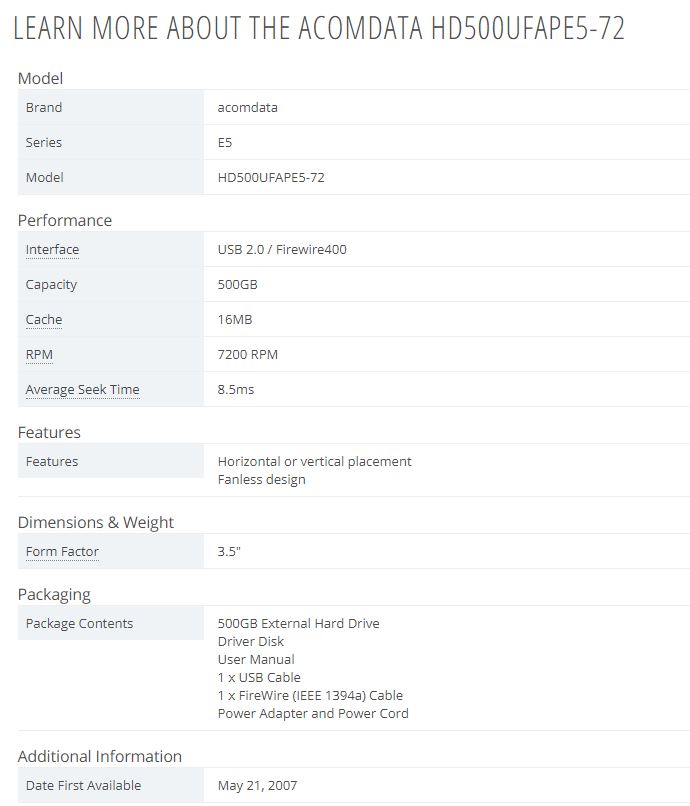The image size is (690, 806).
Task: Click the 8.5ms seek time value
Action: (x=235, y=390)
